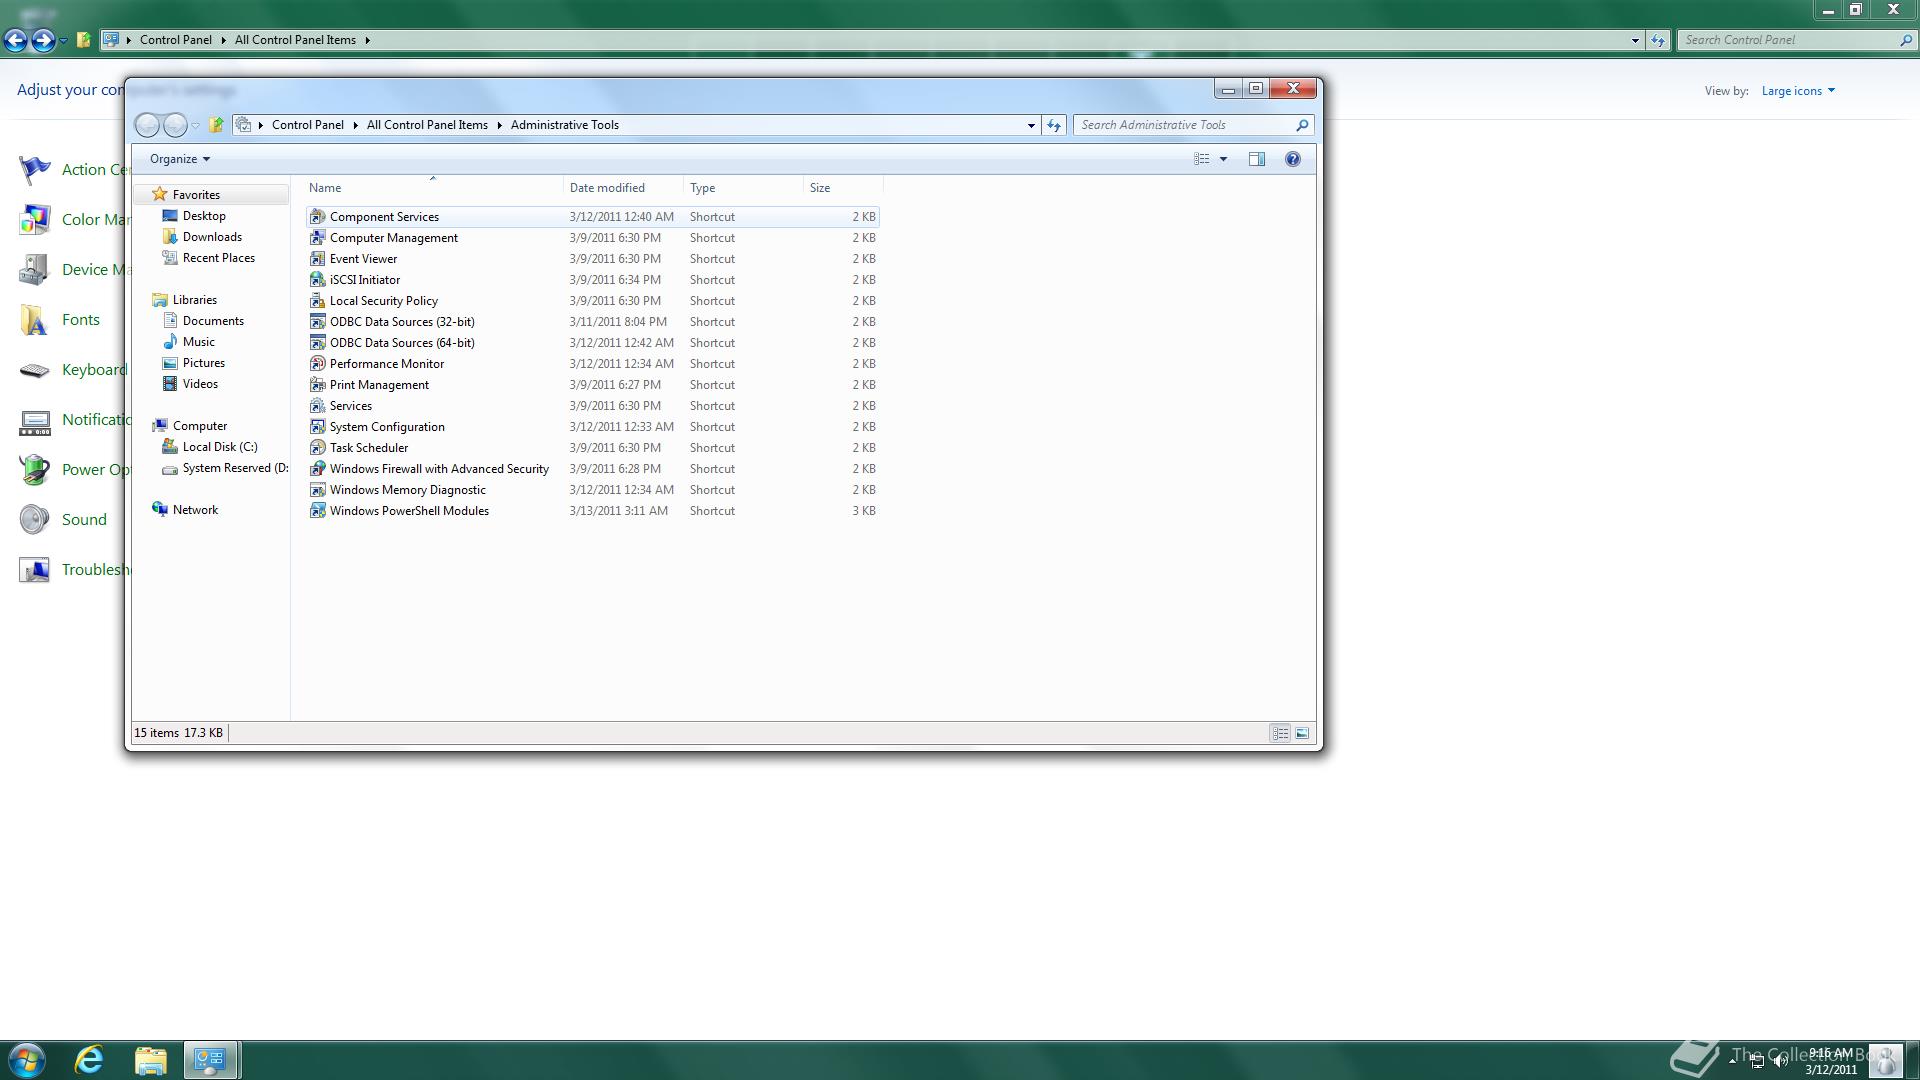Viewport: 1920px width, 1080px height.
Task: Click the Windows Firewall with Advanced Security icon
Action: 317,469
